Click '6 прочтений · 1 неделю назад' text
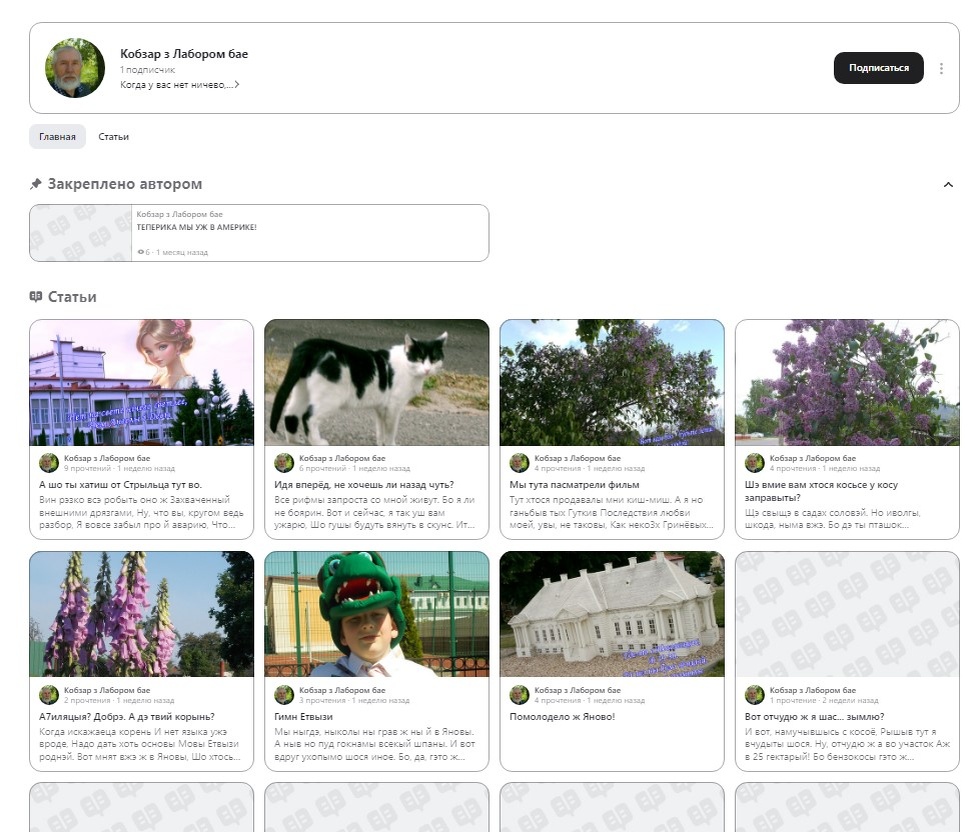The width and height of the screenshot is (978, 832). pyautogui.click(x=354, y=468)
